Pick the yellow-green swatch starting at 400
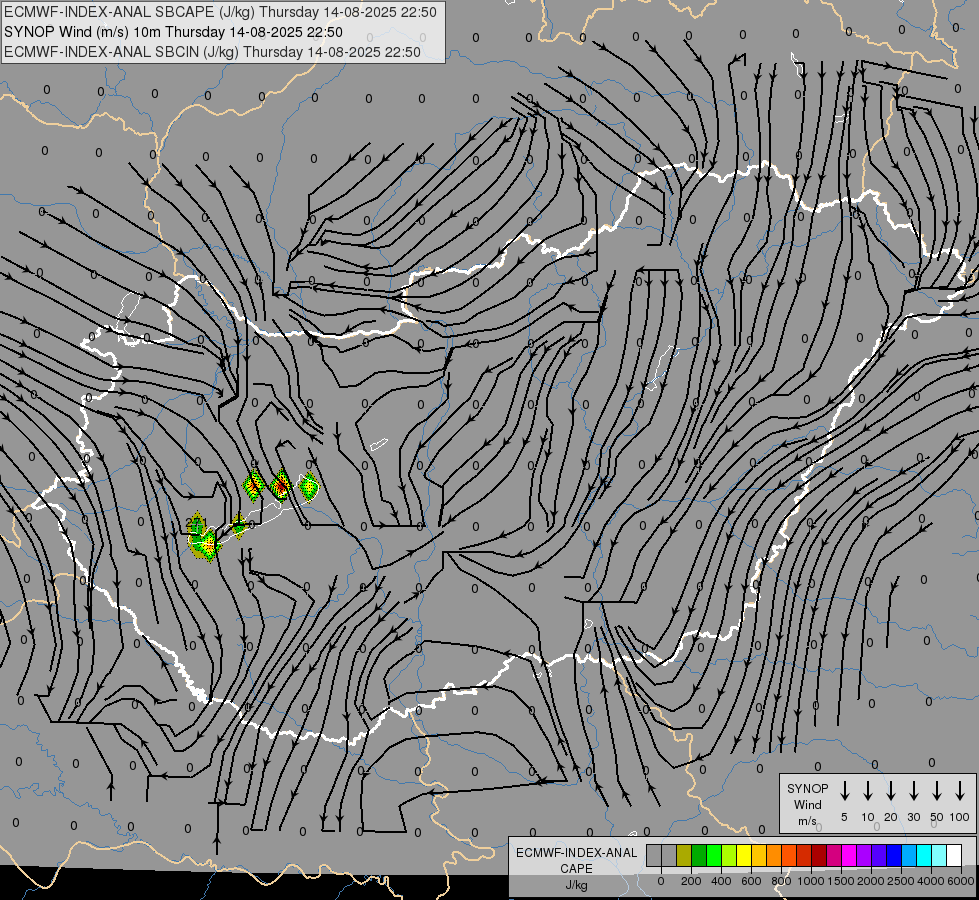 729,856
